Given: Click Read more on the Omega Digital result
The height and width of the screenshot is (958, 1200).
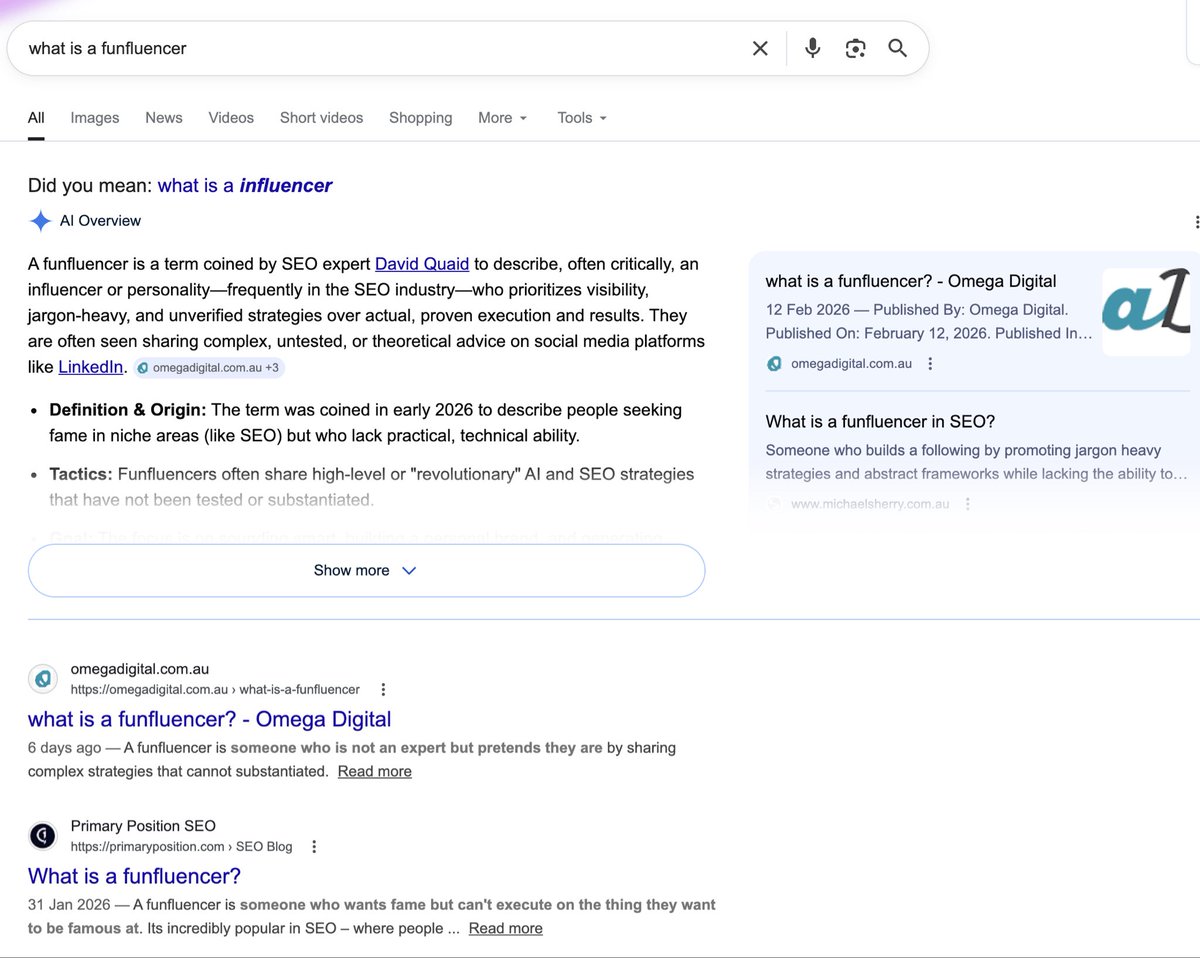Looking at the screenshot, I should click(375, 771).
